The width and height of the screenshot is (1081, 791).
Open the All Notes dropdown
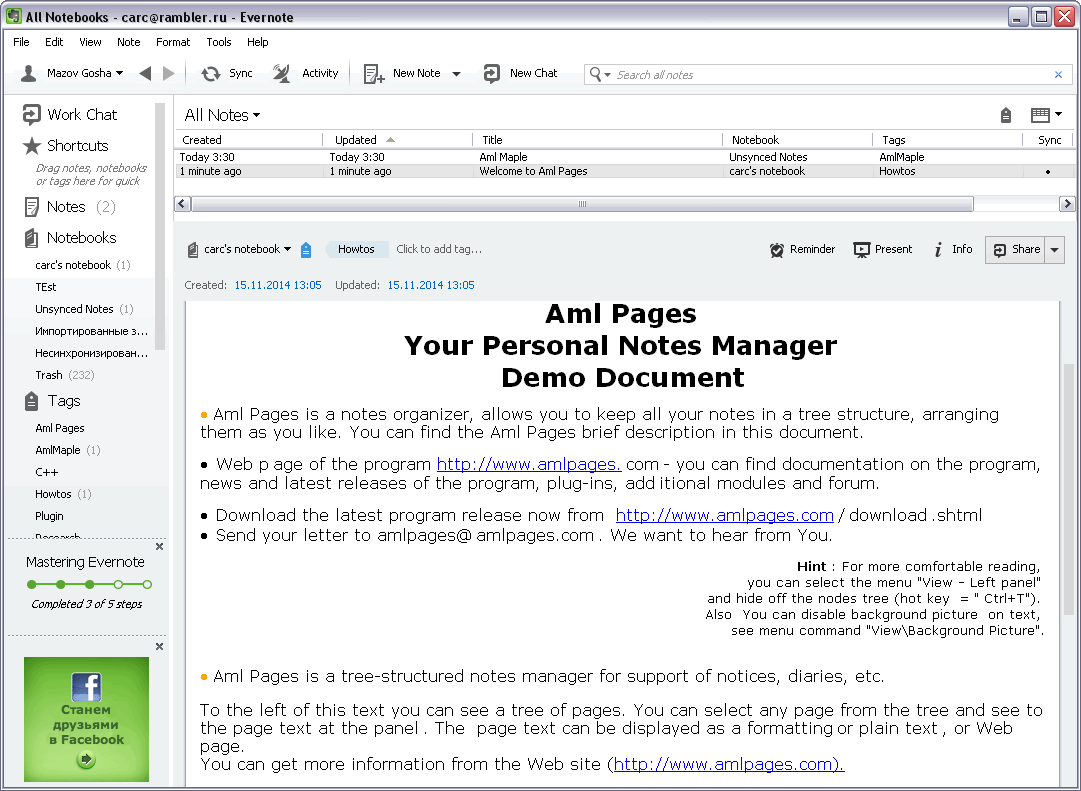pos(222,115)
